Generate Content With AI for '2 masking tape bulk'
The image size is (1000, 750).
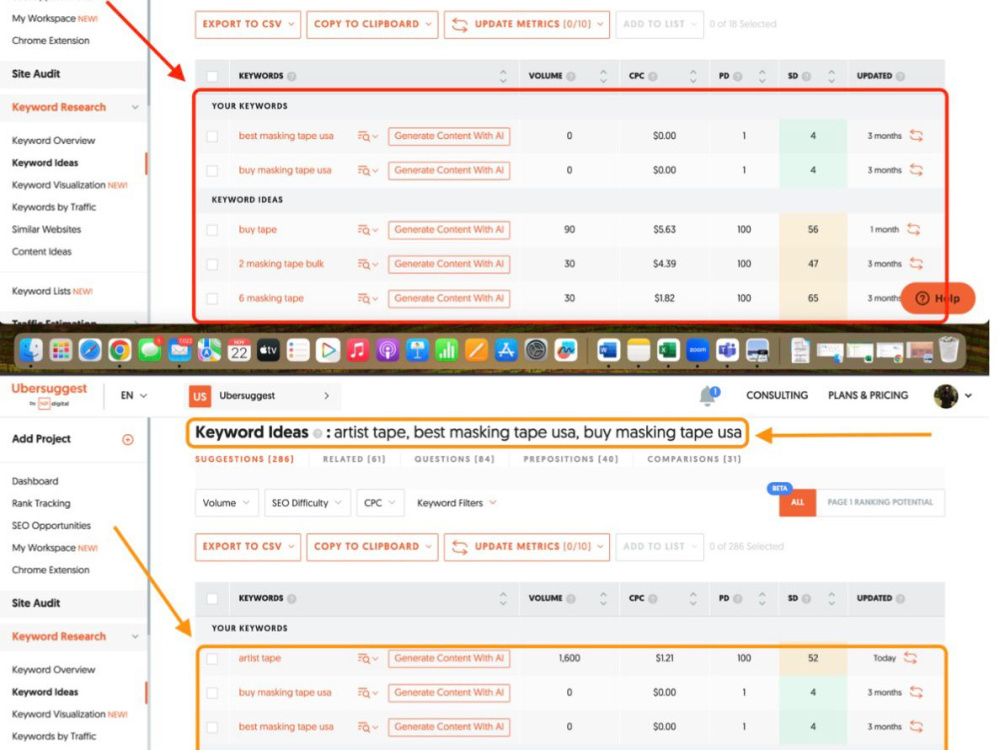pos(449,264)
